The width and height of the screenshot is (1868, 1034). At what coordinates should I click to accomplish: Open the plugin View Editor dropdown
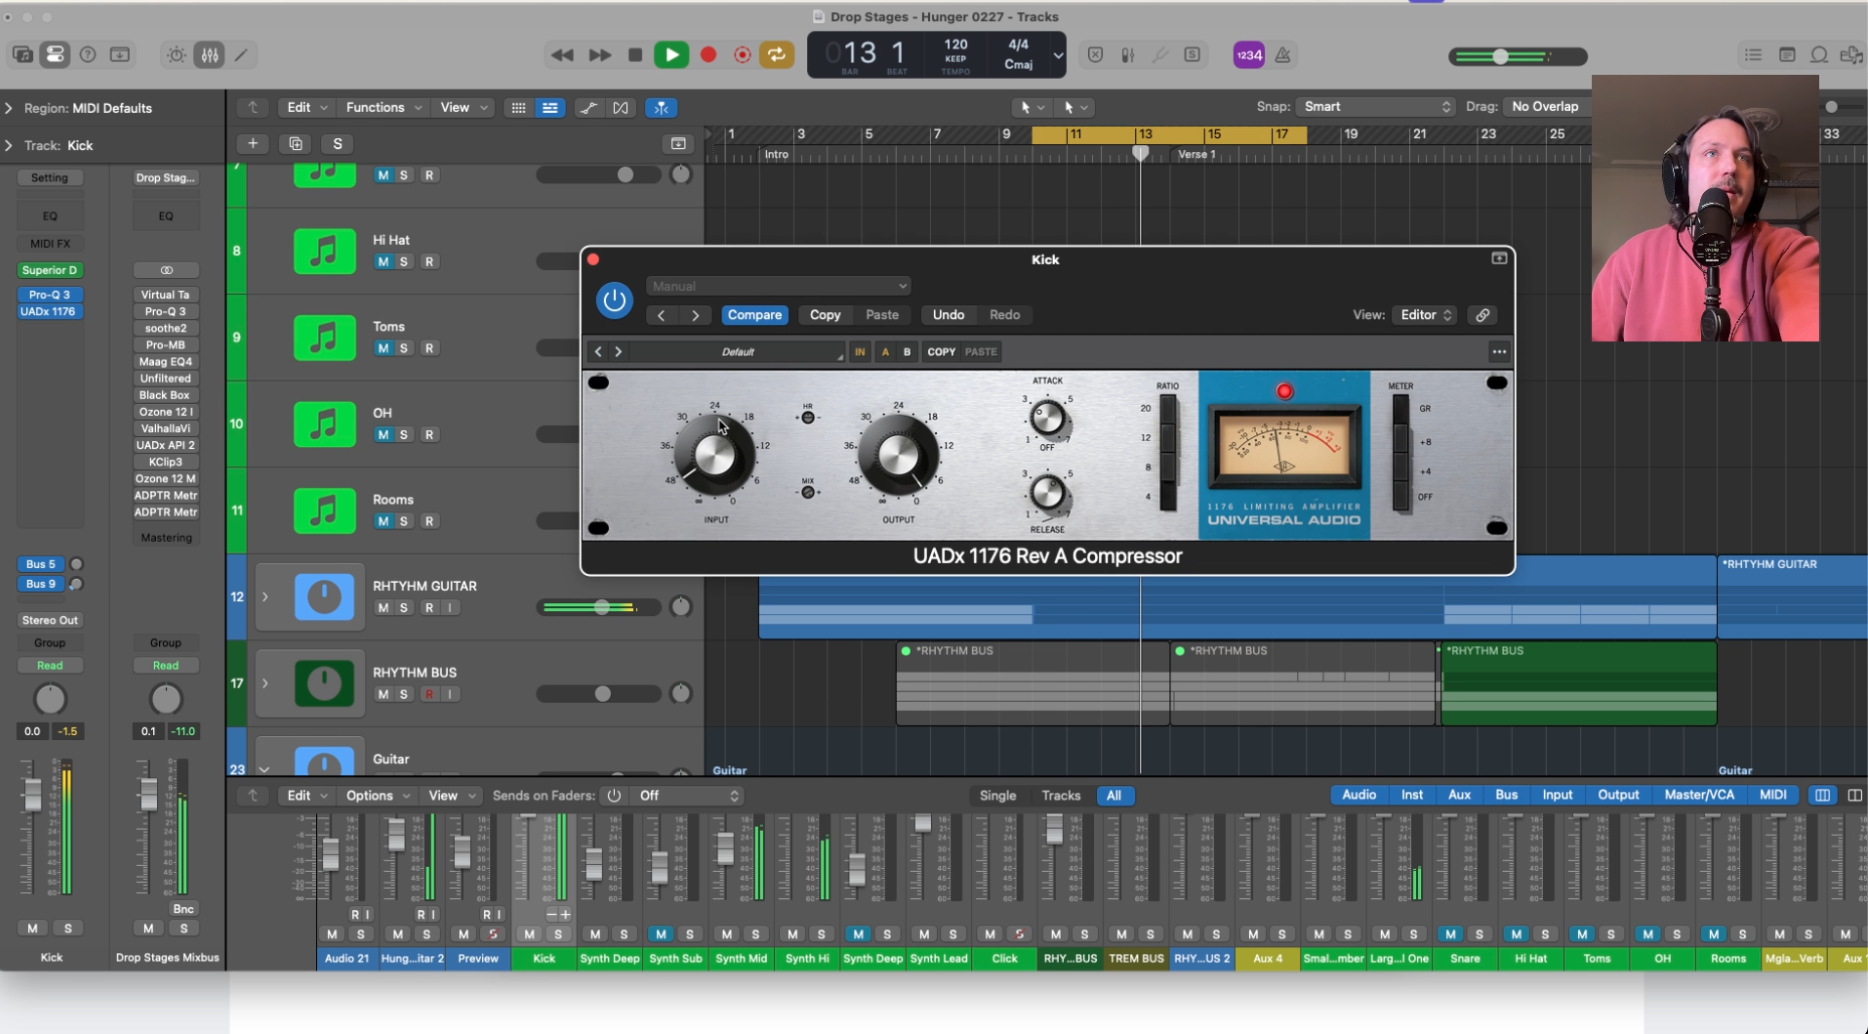pyautogui.click(x=1425, y=315)
